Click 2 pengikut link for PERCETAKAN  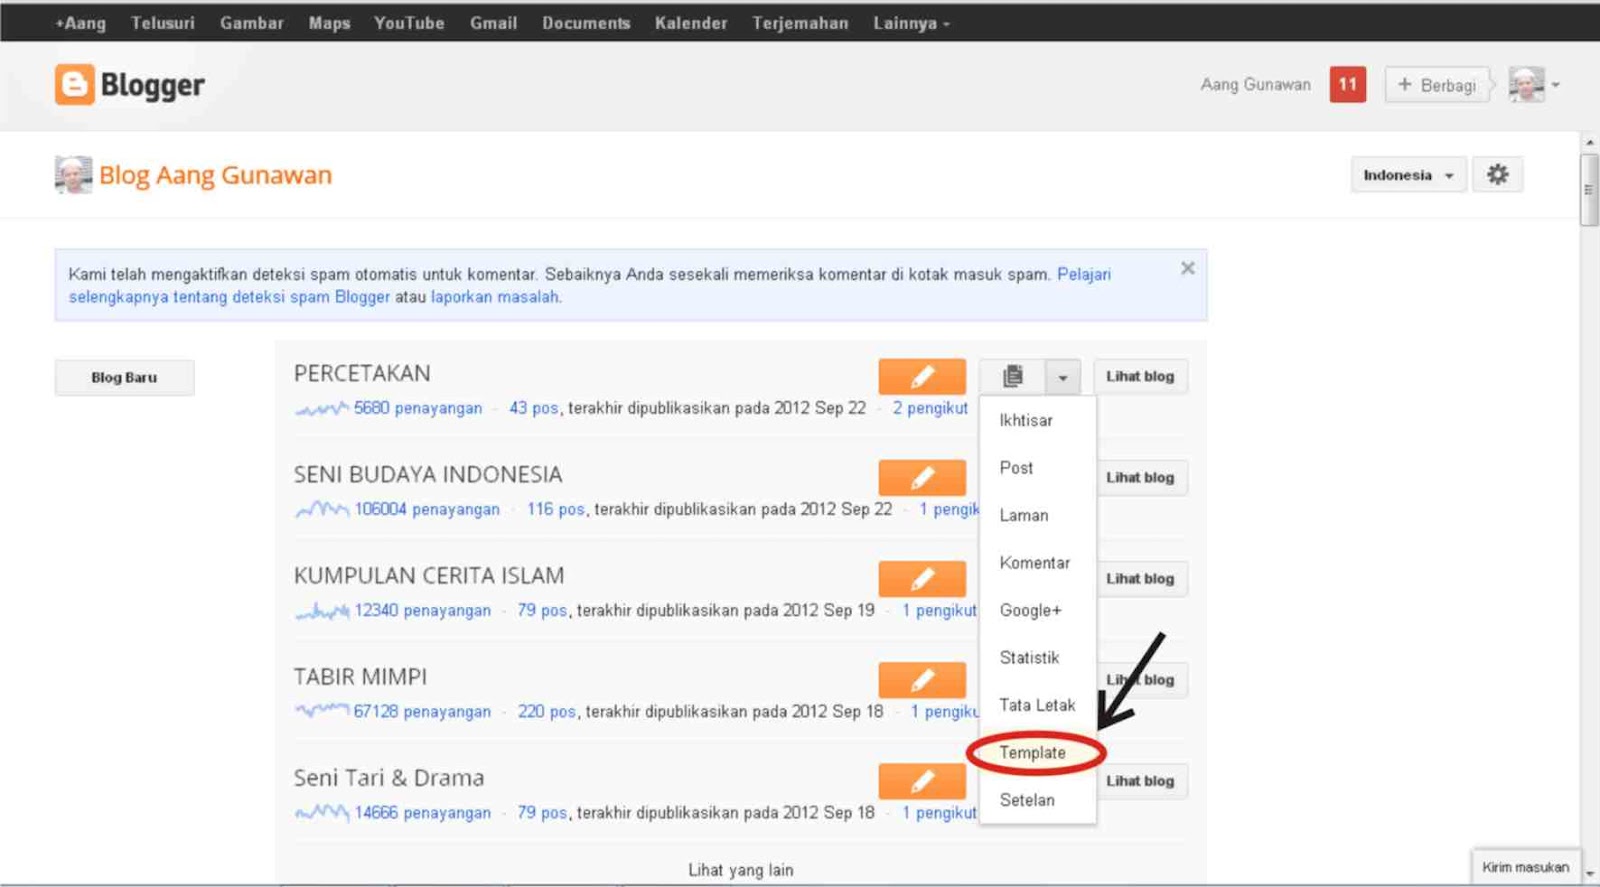point(930,408)
